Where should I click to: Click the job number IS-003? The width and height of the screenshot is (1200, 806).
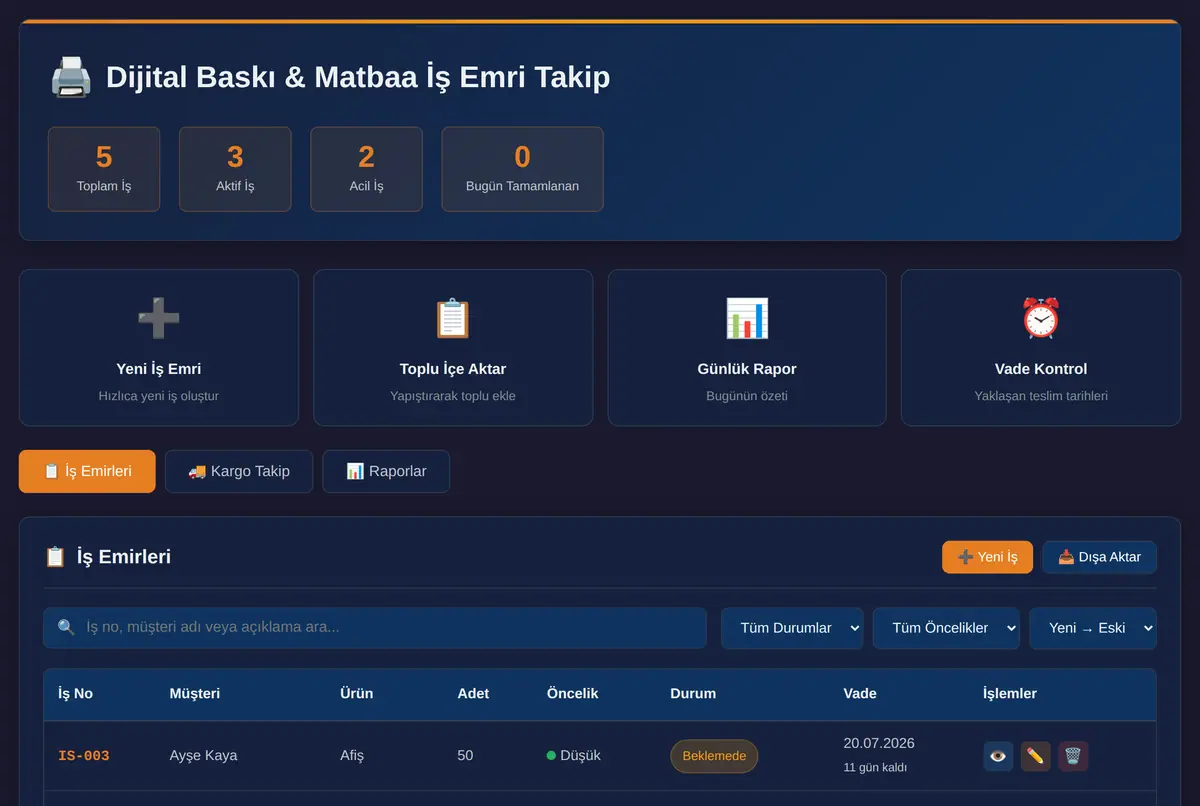point(84,756)
